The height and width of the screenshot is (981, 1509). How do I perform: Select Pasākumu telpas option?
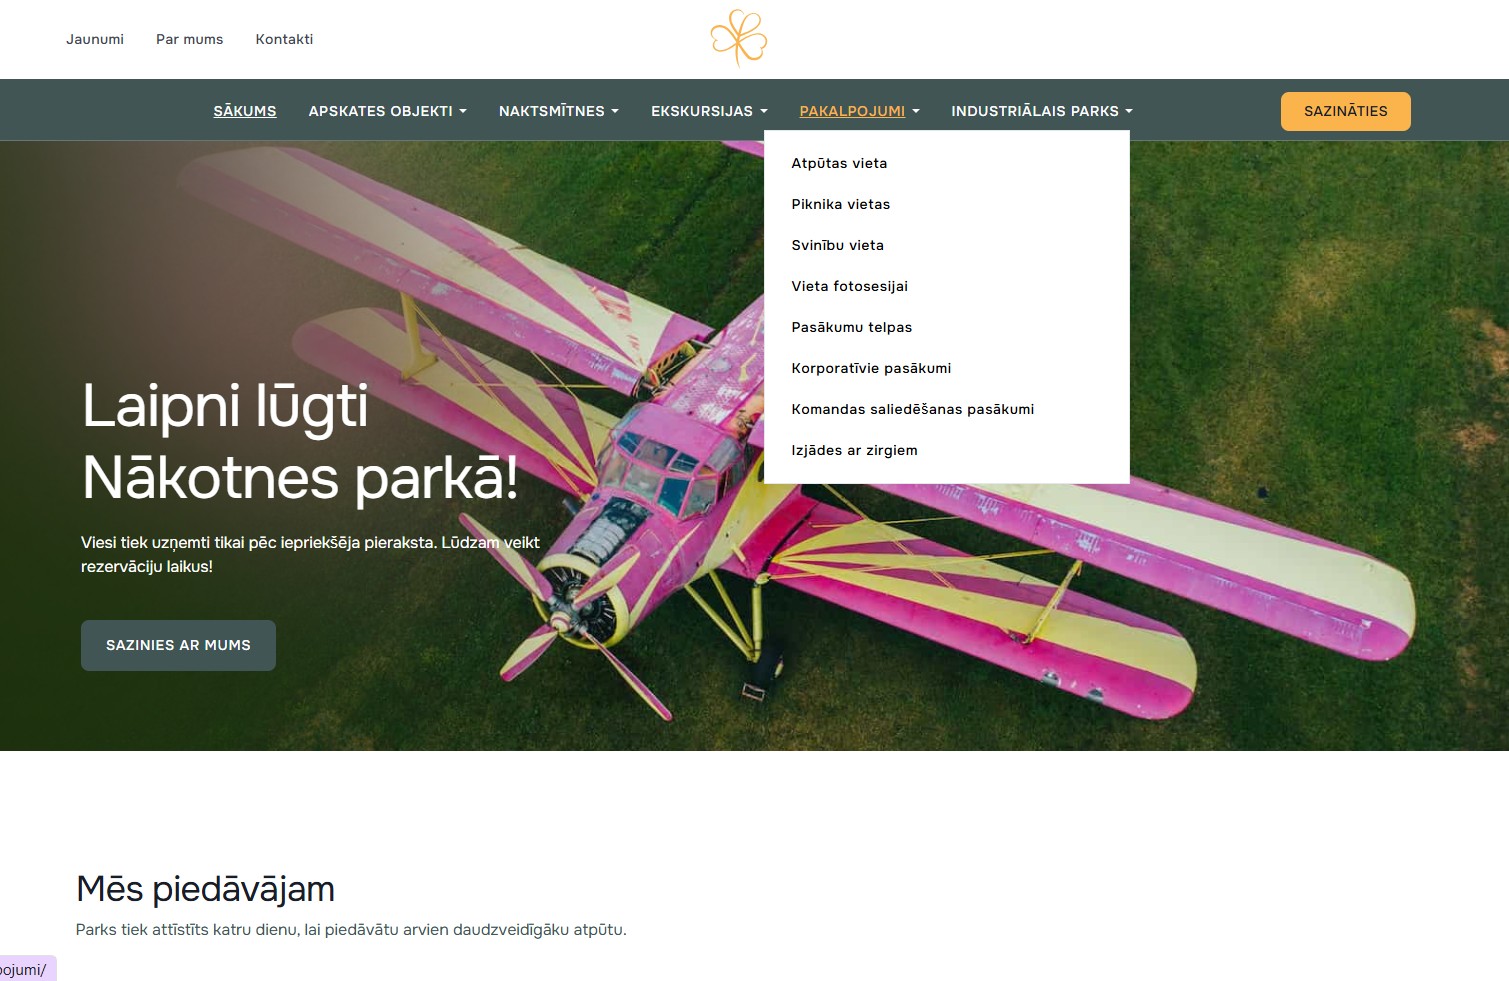click(x=851, y=327)
